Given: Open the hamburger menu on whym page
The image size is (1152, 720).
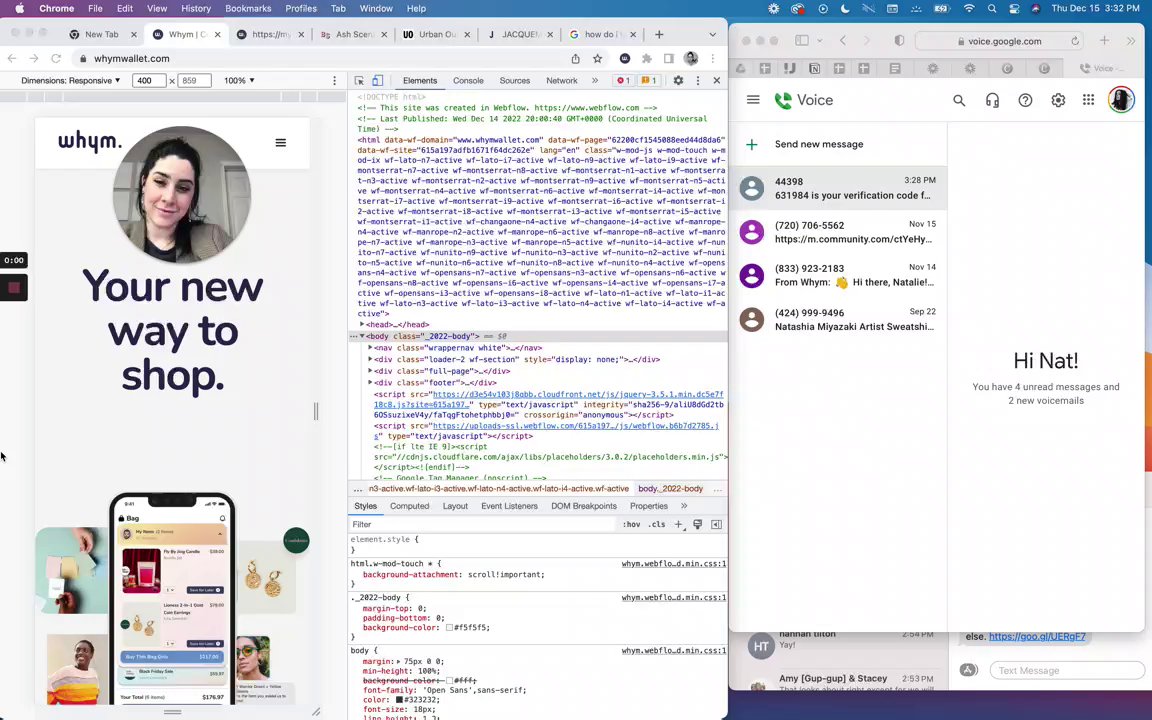Looking at the screenshot, I should pyautogui.click(x=281, y=143).
